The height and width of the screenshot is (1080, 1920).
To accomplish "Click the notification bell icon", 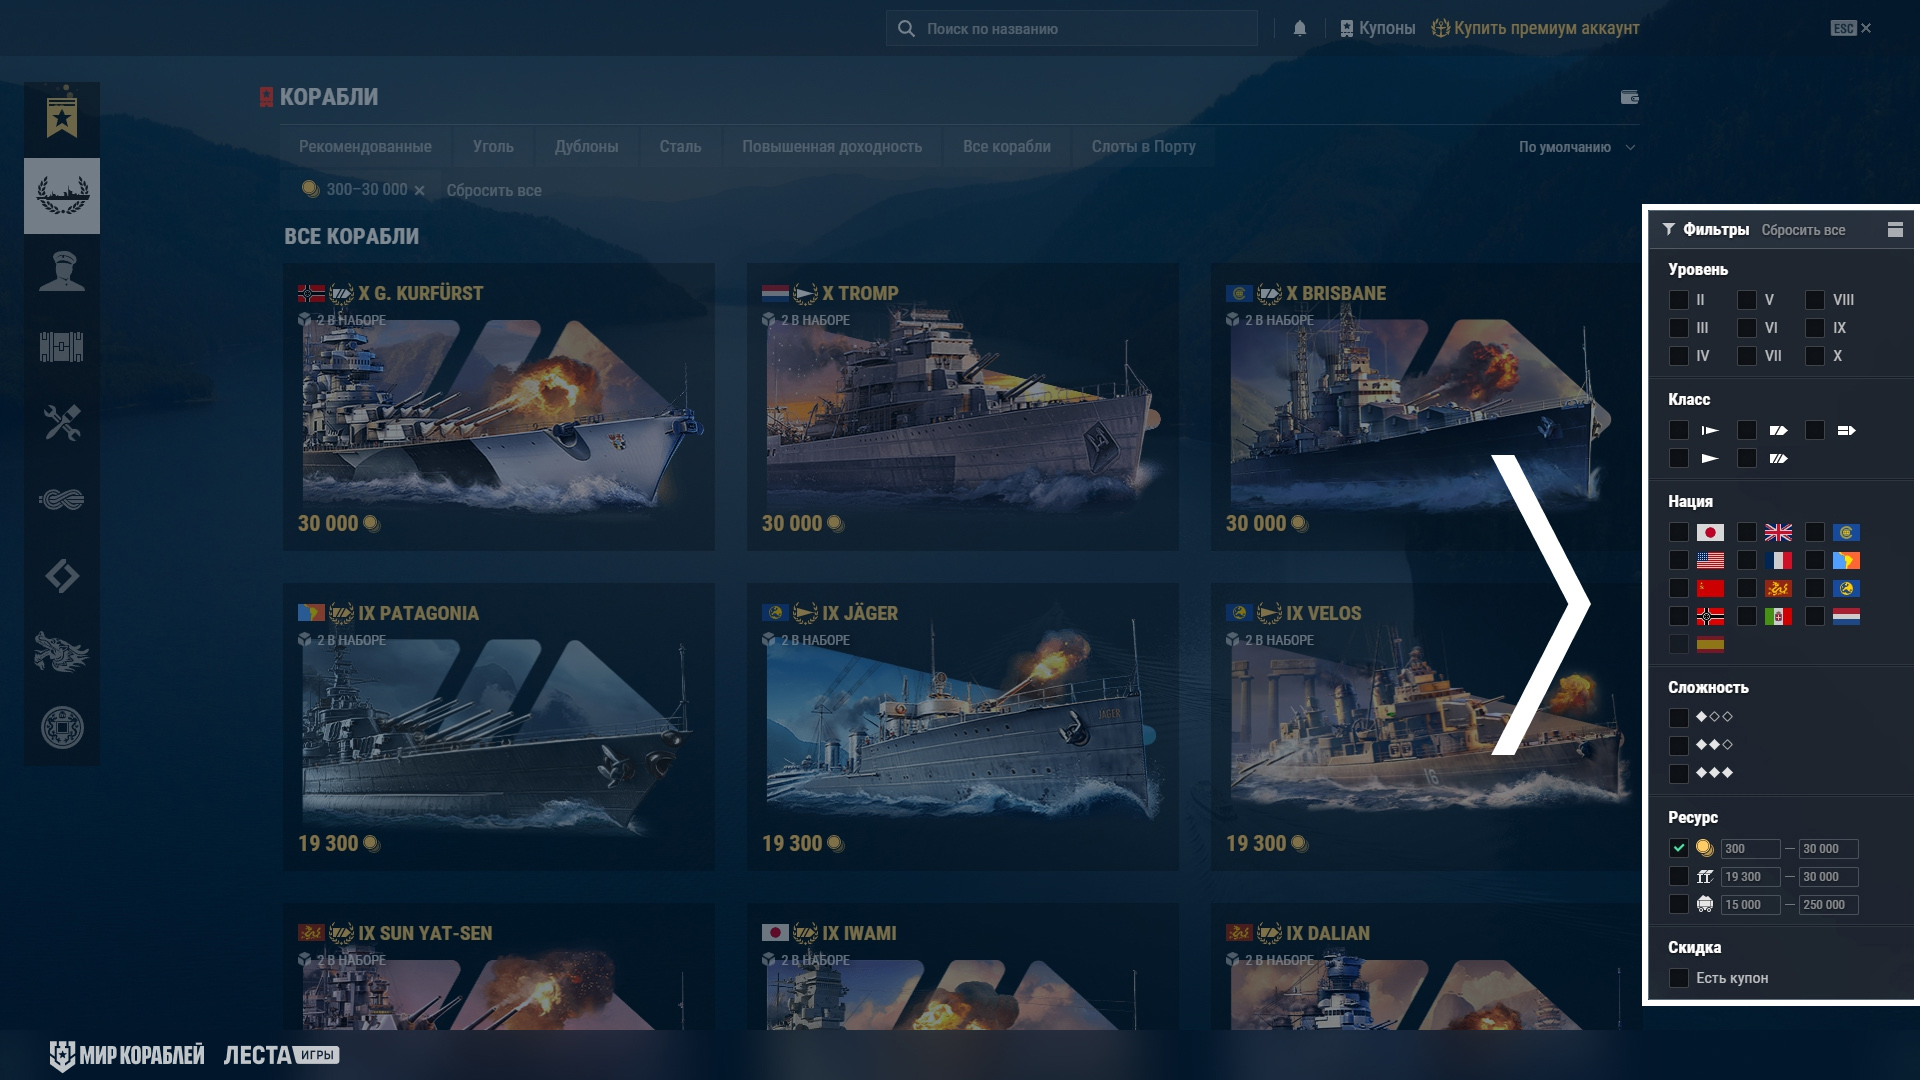I will pyautogui.click(x=1300, y=28).
